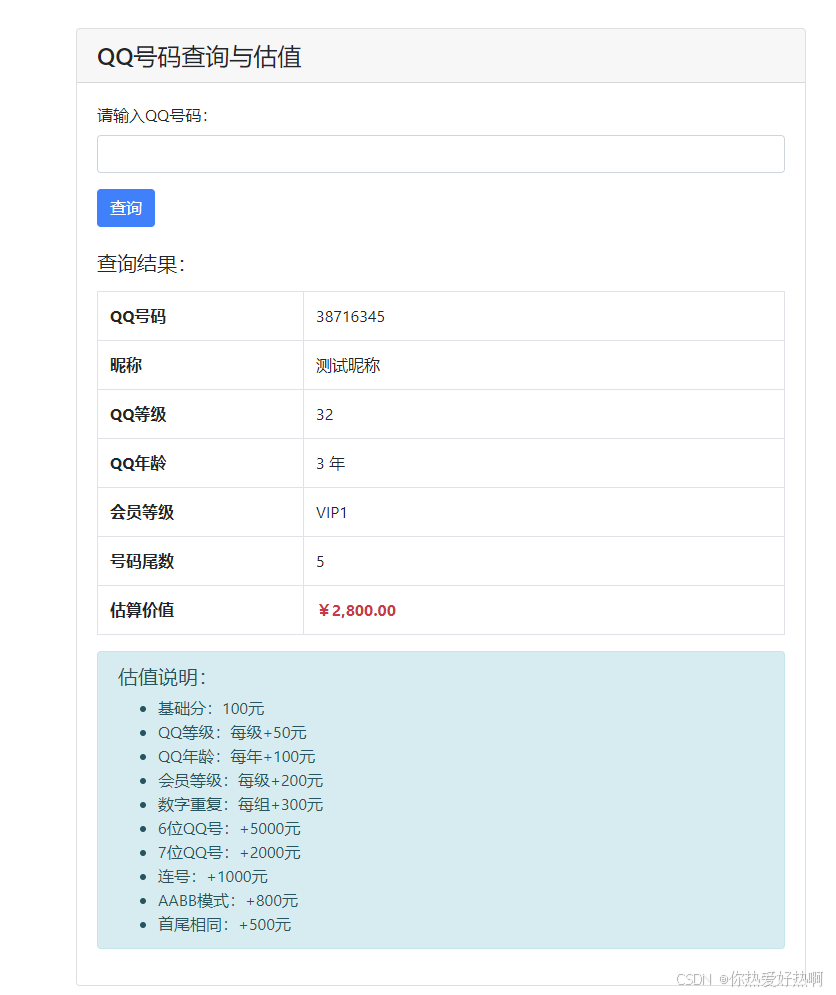This screenshot has height=995, width=836.
Task: Click the 会员等级 row header
Action: tap(142, 512)
